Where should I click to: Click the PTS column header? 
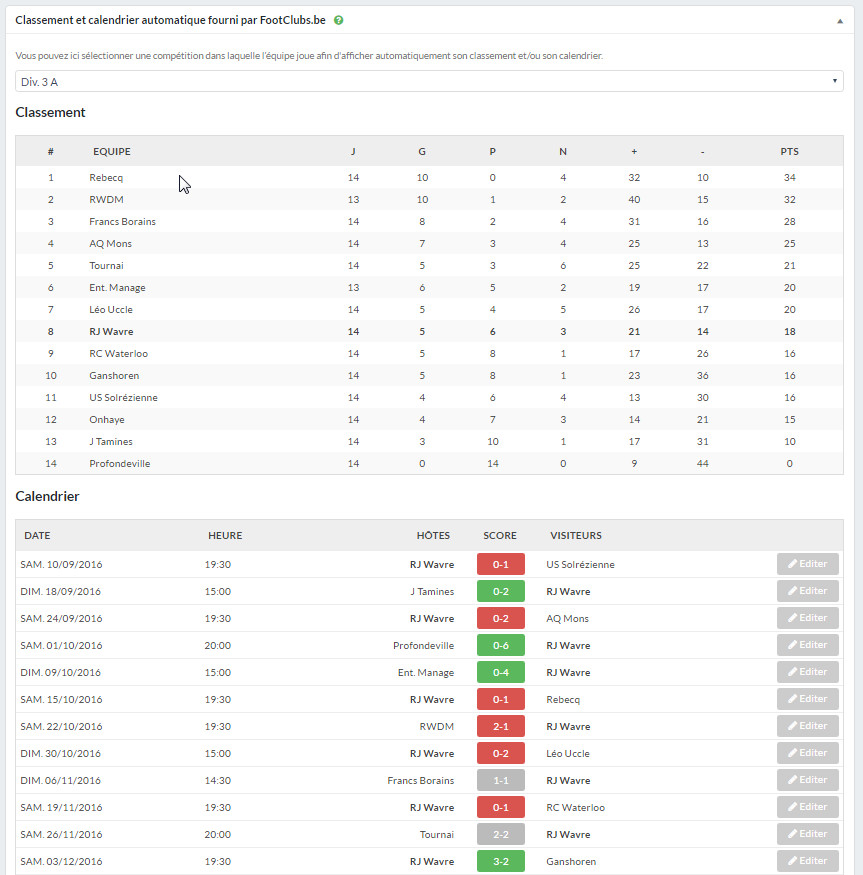click(x=789, y=151)
